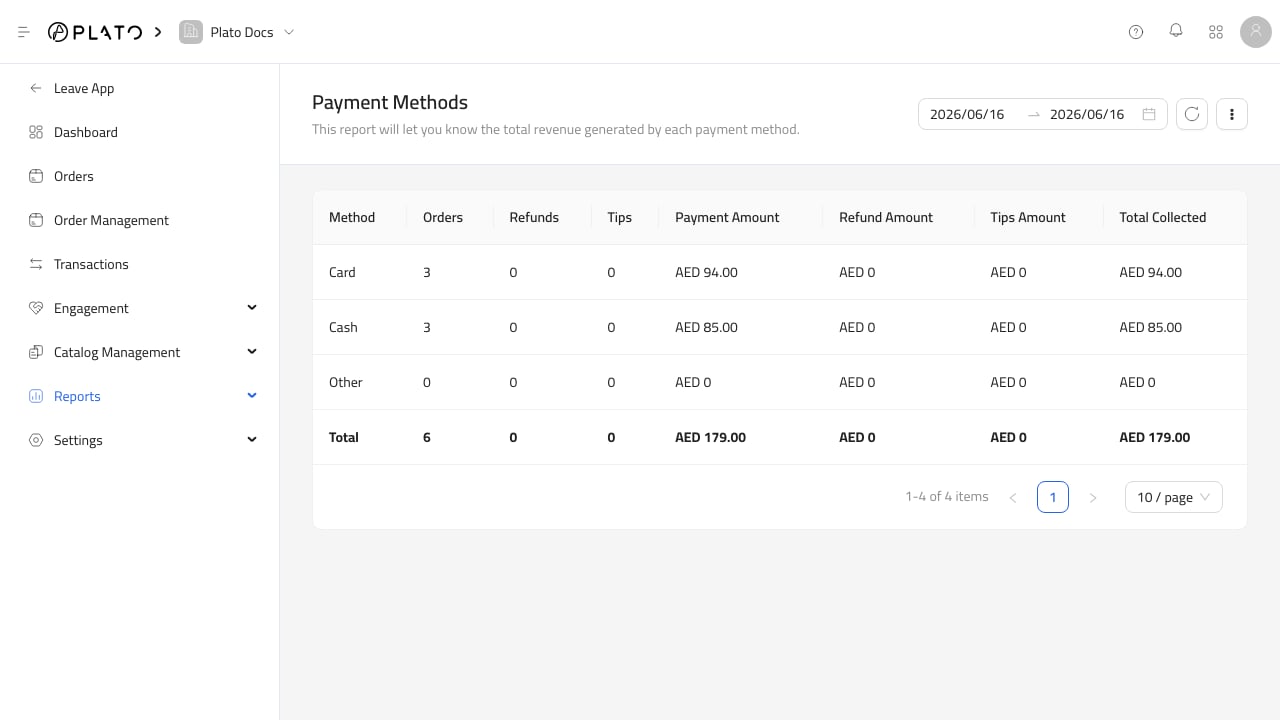Viewport: 1280px width, 720px height.
Task: Click the Transactions arrows icon
Action: pos(36,264)
